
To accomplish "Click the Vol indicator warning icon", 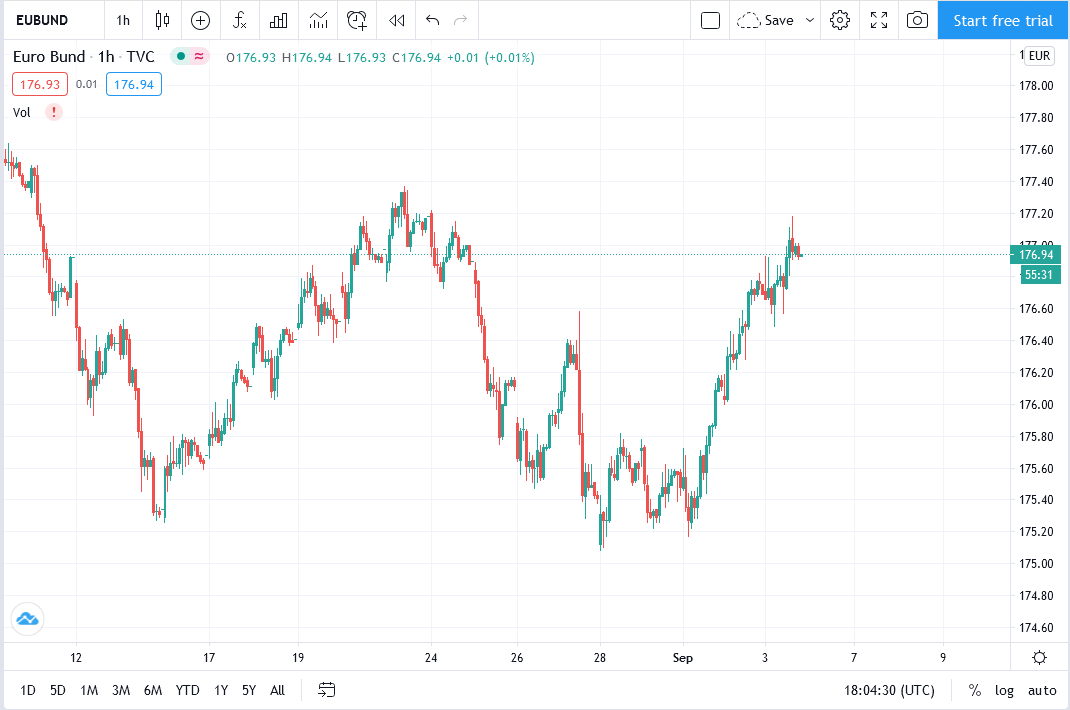I will [x=54, y=113].
